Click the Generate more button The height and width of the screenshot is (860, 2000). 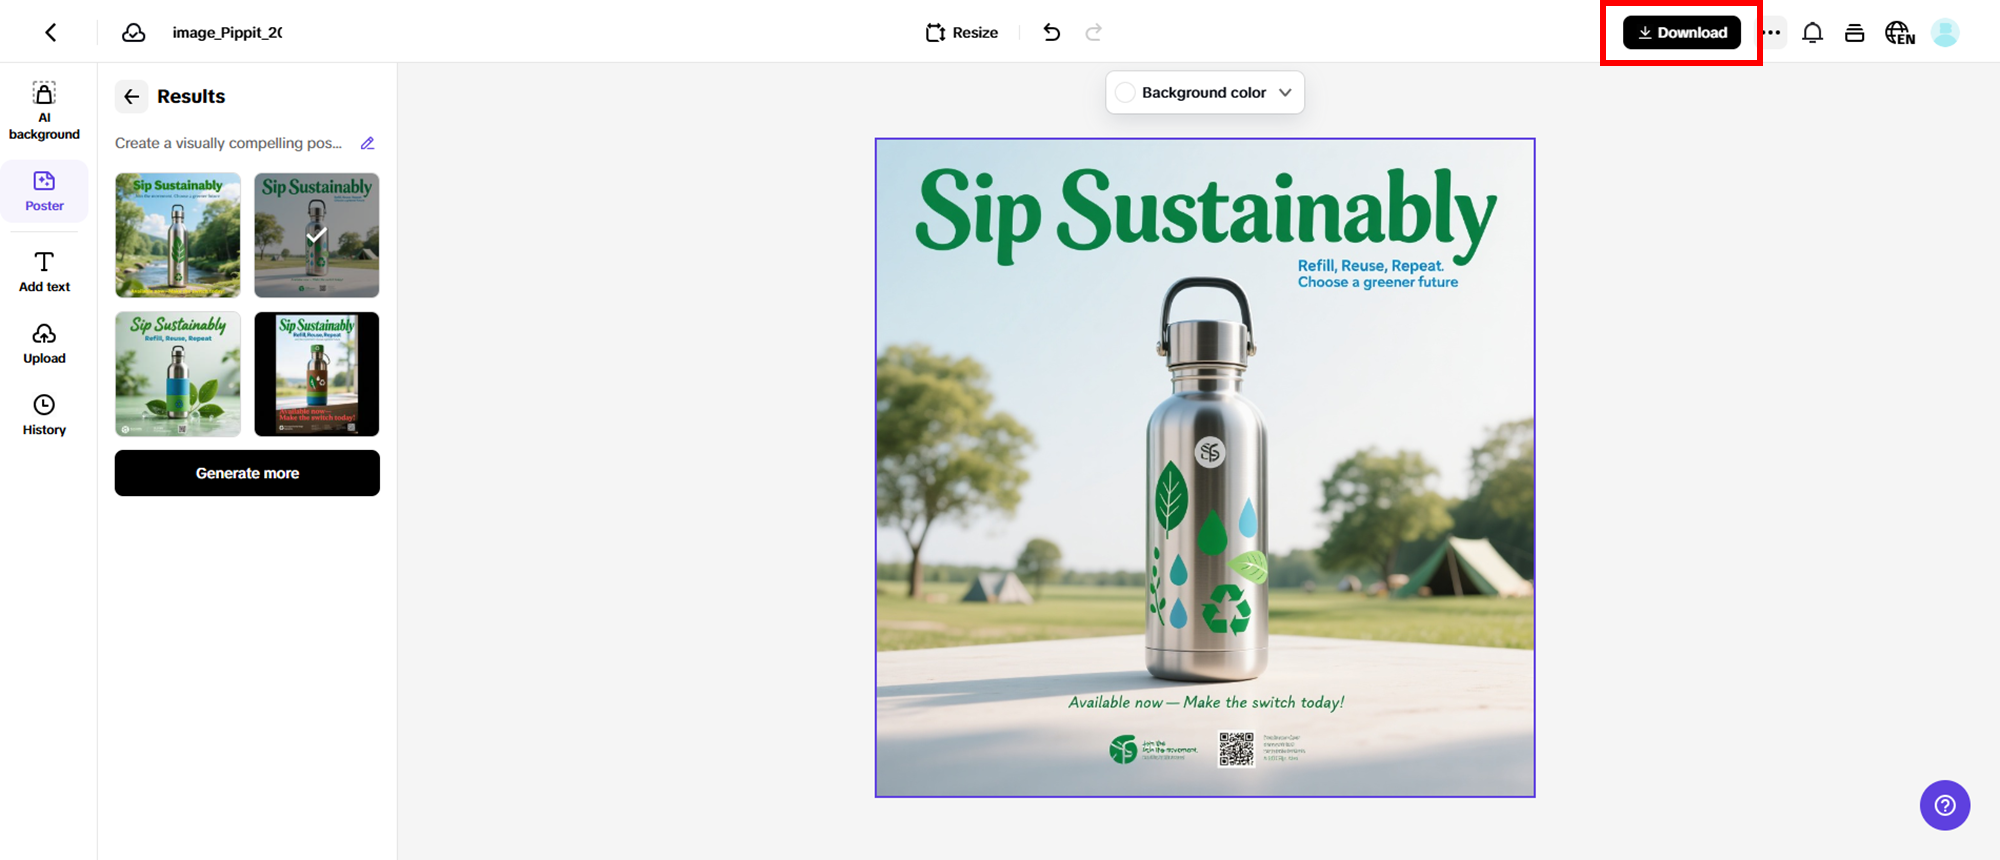(x=247, y=473)
